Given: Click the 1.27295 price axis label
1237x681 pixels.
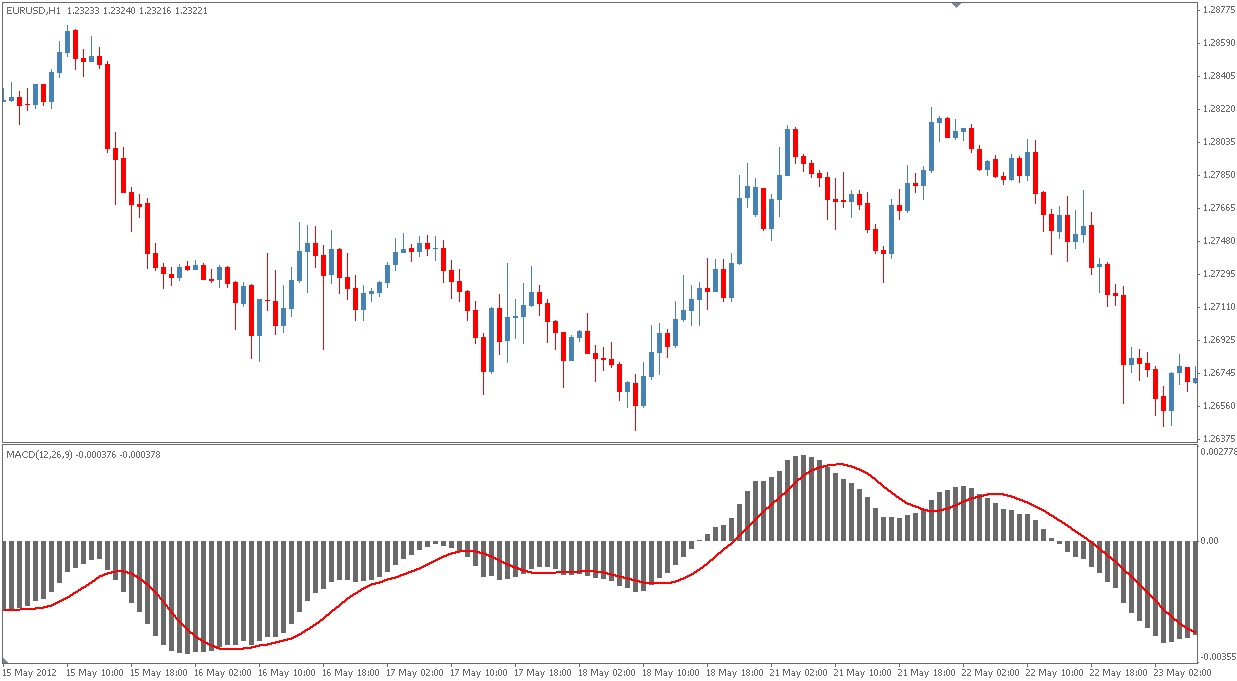Looking at the screenshot, I should pos(1218,274).
